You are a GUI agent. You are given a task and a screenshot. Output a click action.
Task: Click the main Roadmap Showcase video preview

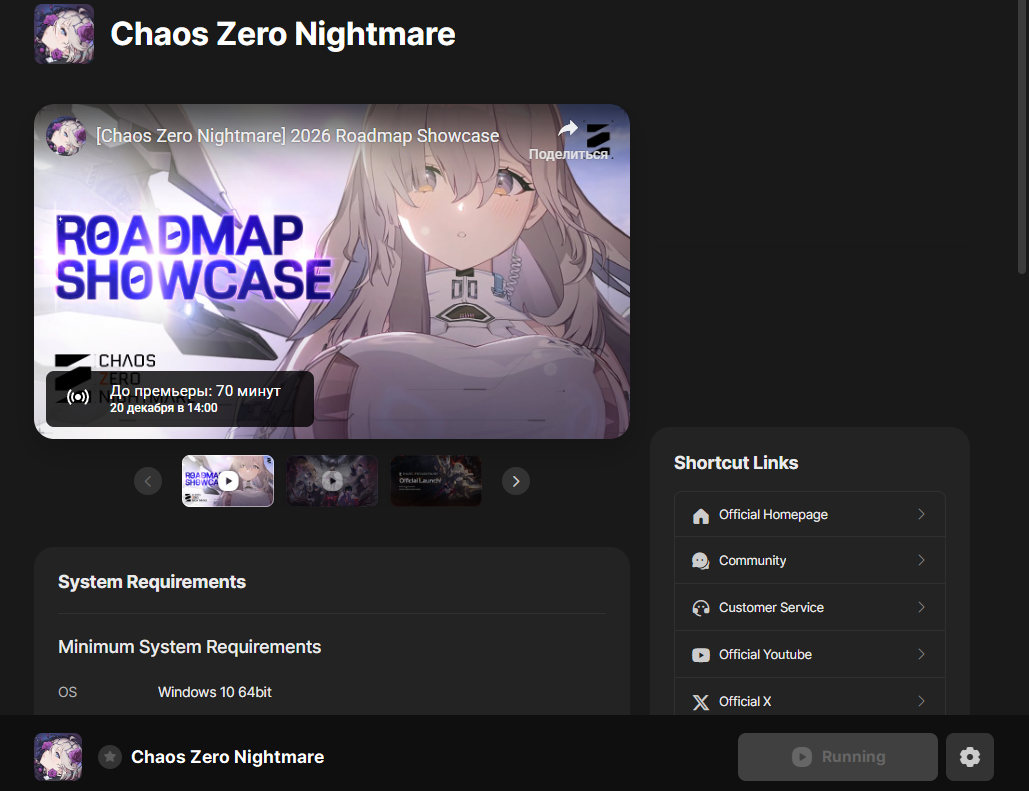332,271
